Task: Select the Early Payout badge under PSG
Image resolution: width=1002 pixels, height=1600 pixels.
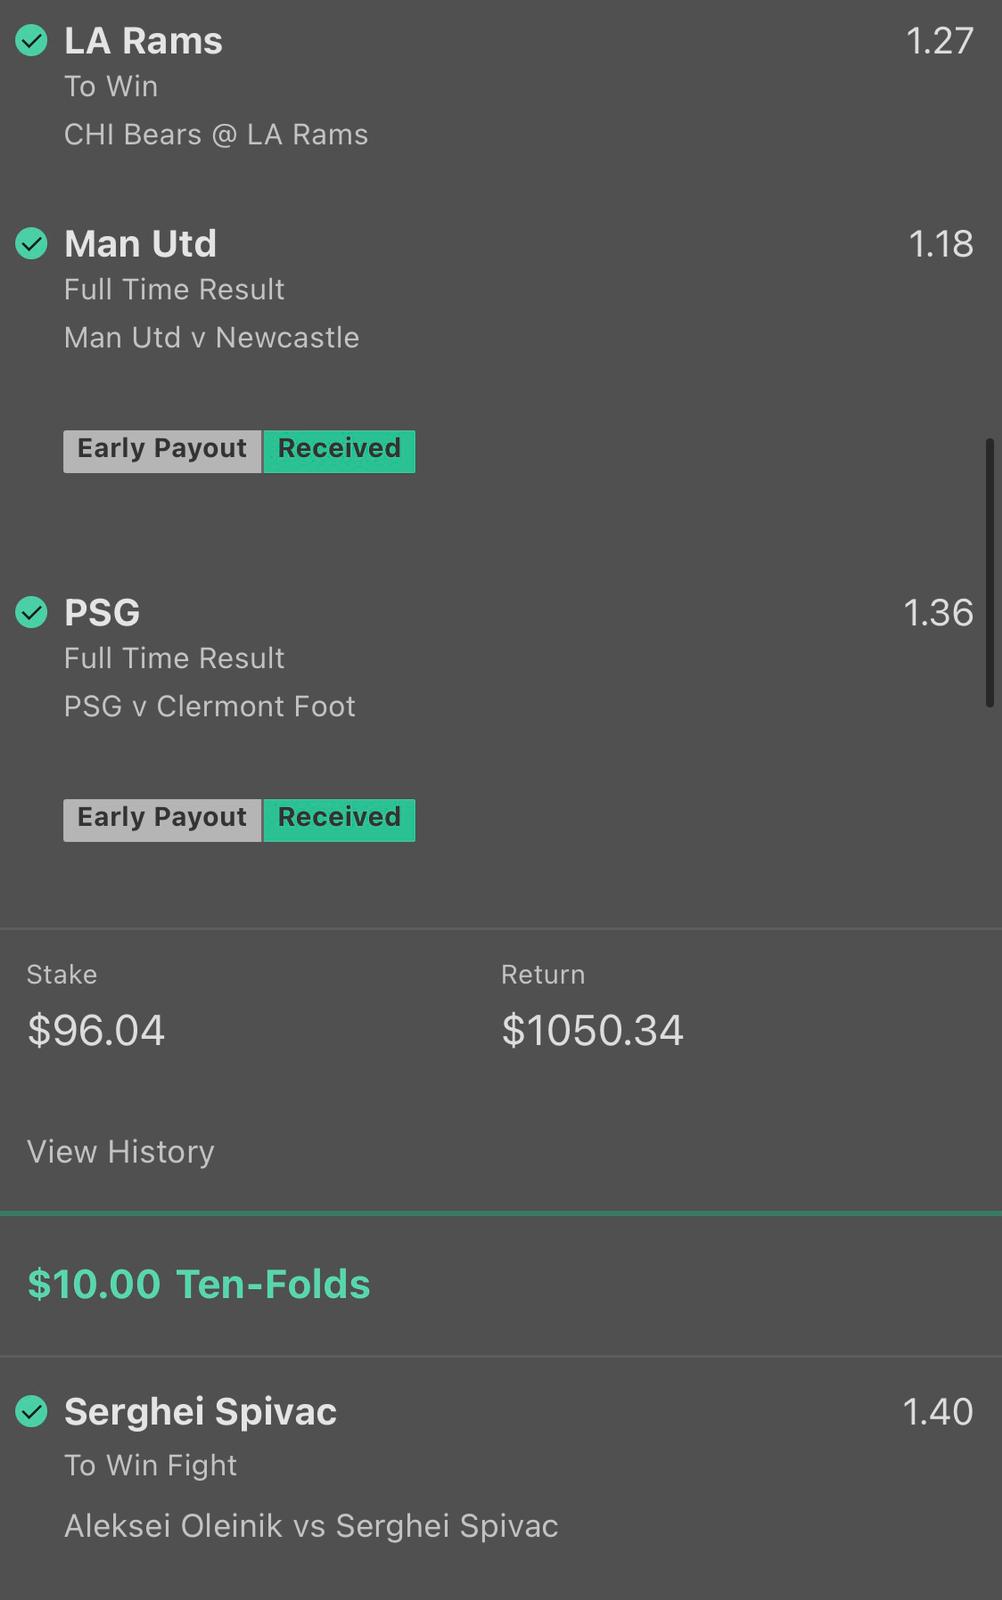Action: [x=162, y=820]
